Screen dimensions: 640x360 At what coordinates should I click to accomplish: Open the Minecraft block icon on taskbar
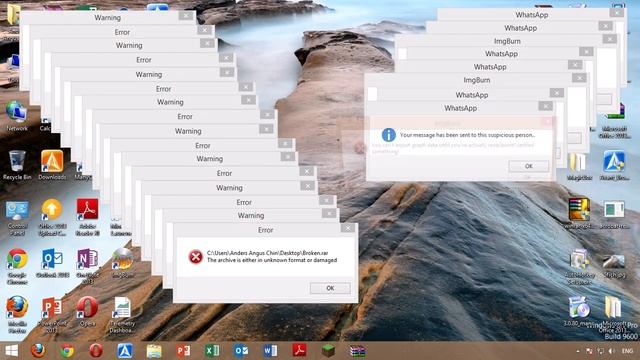pos(328,351)
